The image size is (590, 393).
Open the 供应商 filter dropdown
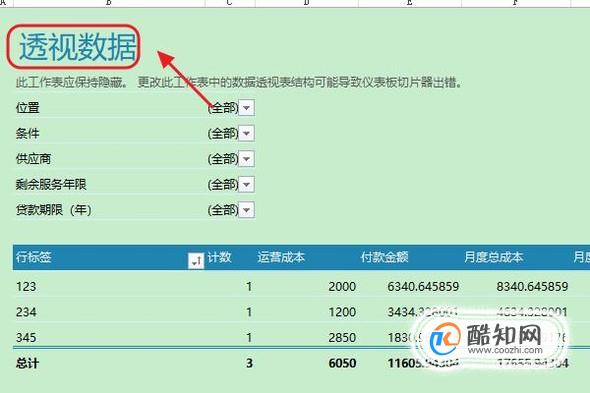click(x=246, y=159)
